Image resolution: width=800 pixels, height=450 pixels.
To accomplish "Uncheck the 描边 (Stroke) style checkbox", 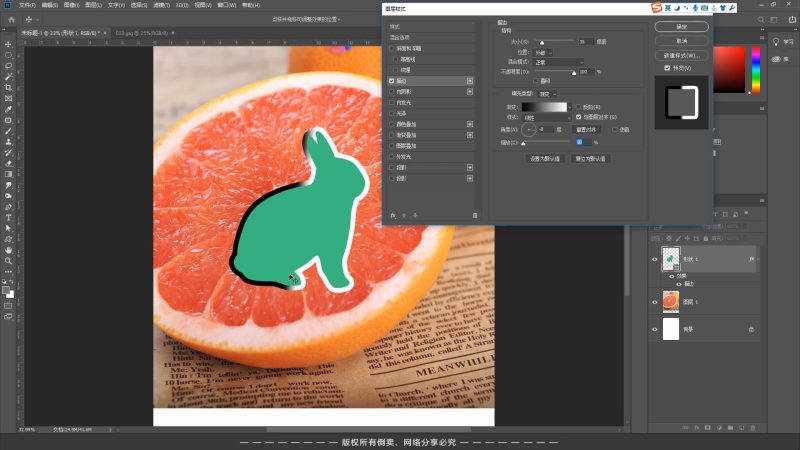I will coord(392,81).
